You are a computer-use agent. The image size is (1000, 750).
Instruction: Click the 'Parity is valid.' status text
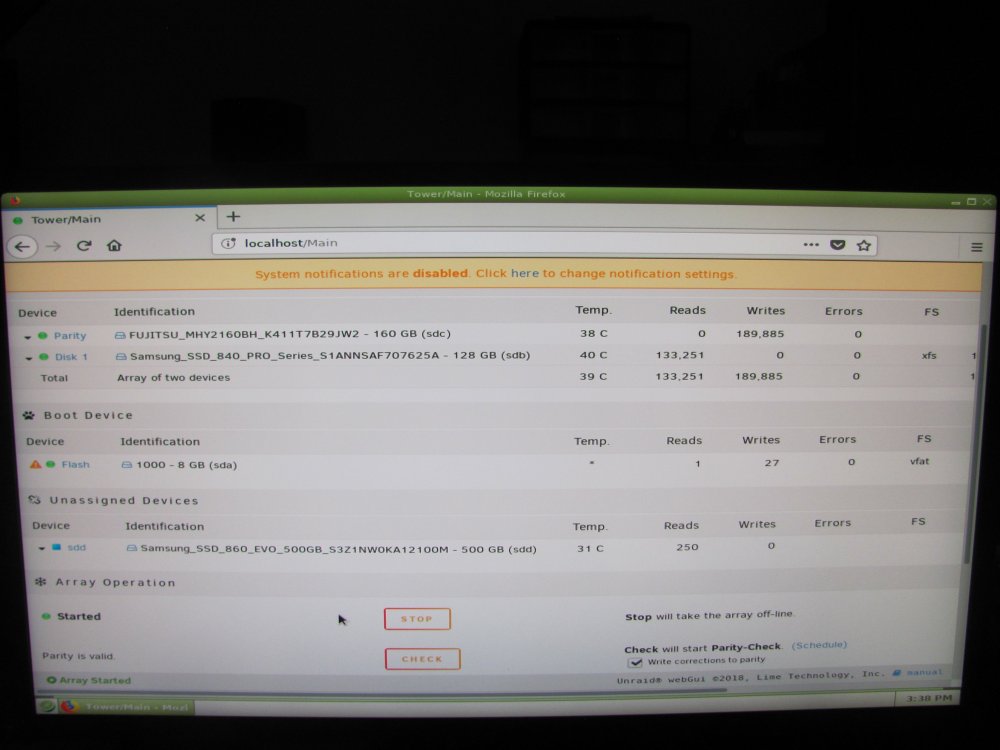pos(78,656)
